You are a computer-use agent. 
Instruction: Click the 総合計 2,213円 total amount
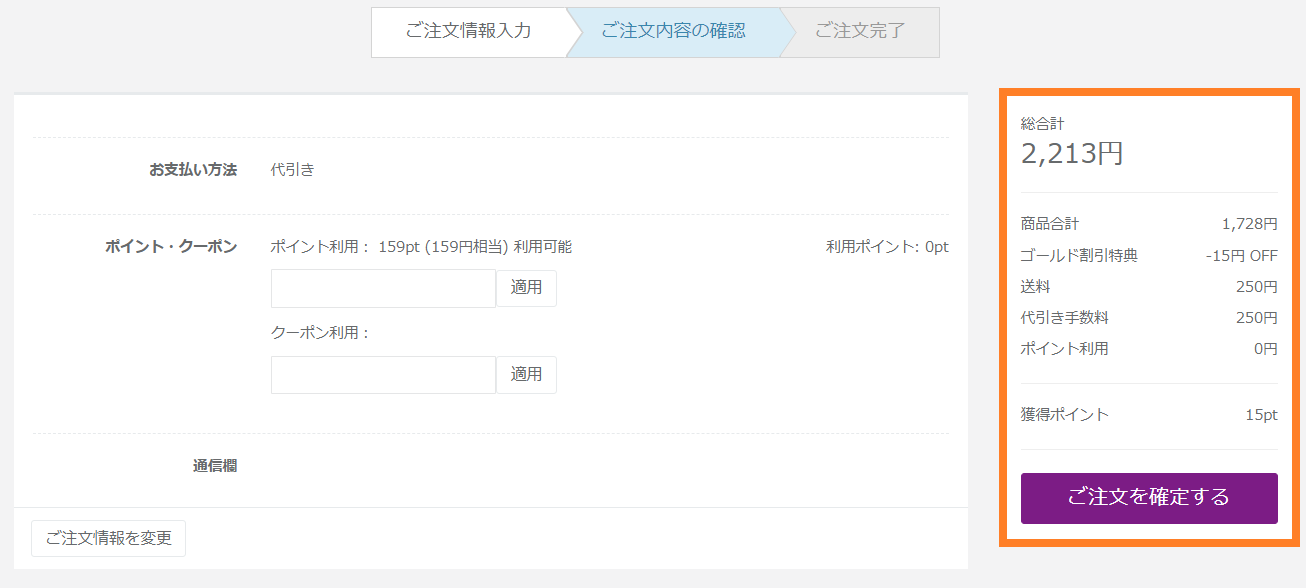(1072, 153)
